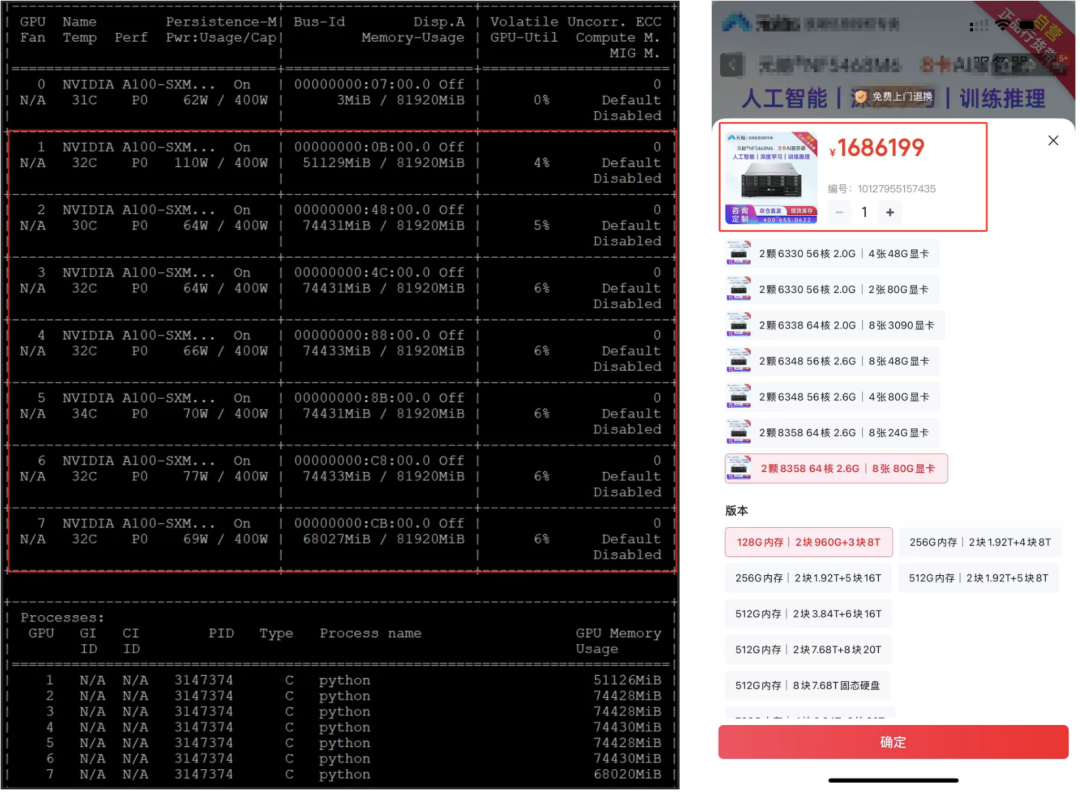Viewport: 1080px width, 792px height.
Task: Tap thumbnail icon beside 8张80G显卡 option
Action: click(x=738, y=468)
